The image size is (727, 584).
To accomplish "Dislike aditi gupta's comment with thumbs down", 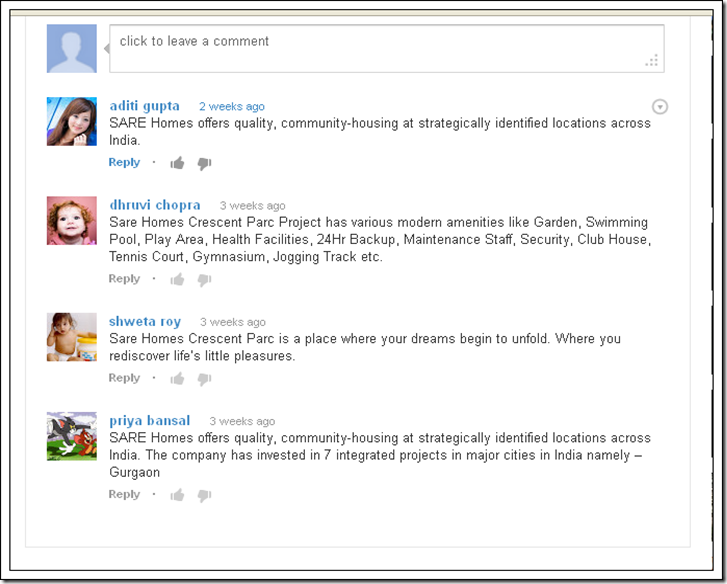I will point(204,164).
